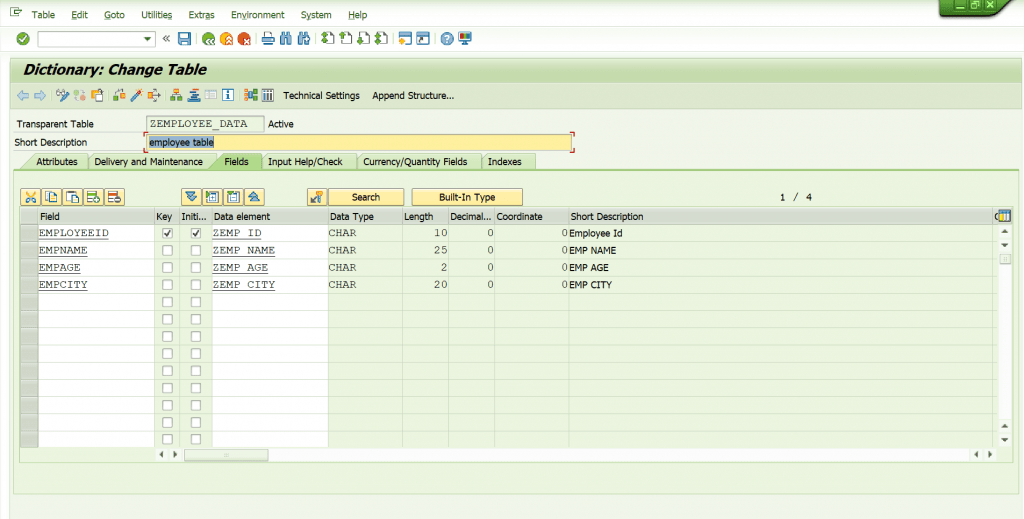Click the orange Exit icon
The height and width of the screenshot is (519, 1024).
pos(227,39)
